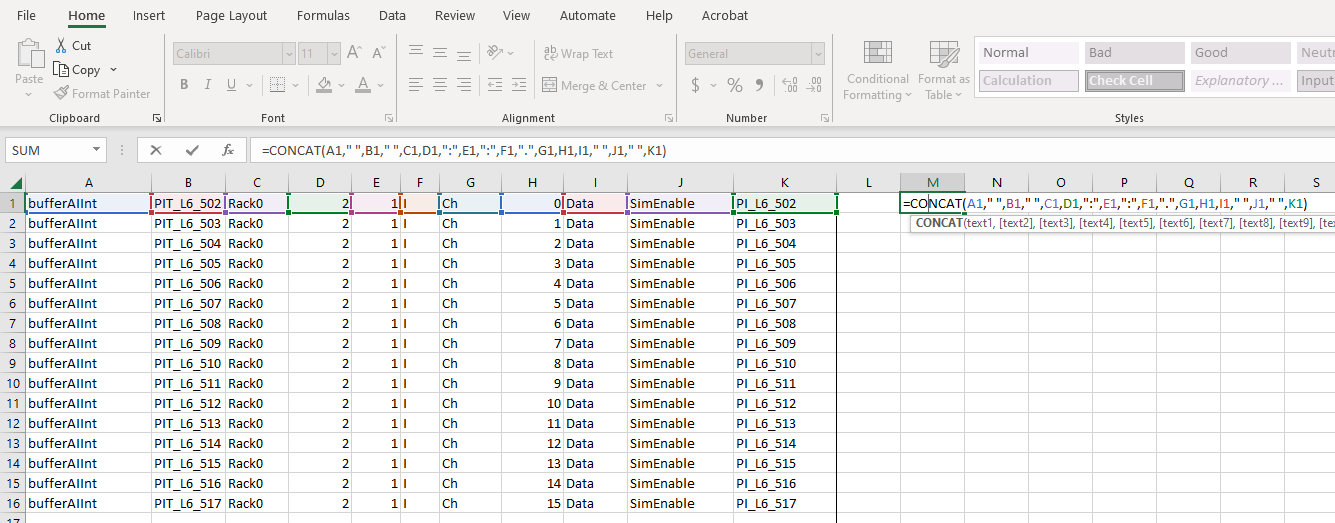
Task: Switch to the Formulas tab
Action: click(323, 15)
